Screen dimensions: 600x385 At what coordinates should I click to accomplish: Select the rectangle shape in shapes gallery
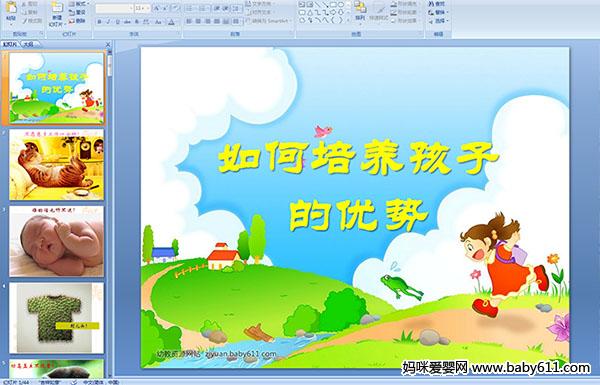(x=333, y=4)
